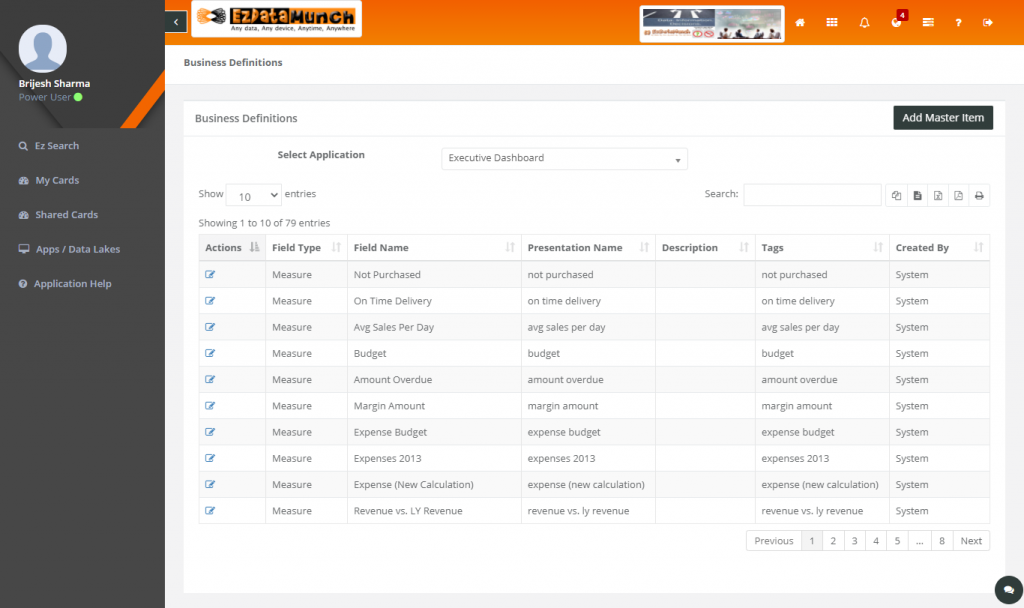Image resolution: width=1024 pixels, height=608 pixels.
Task: Focus the Search input field
Action: pyautogui.click(x=812, y=195)
